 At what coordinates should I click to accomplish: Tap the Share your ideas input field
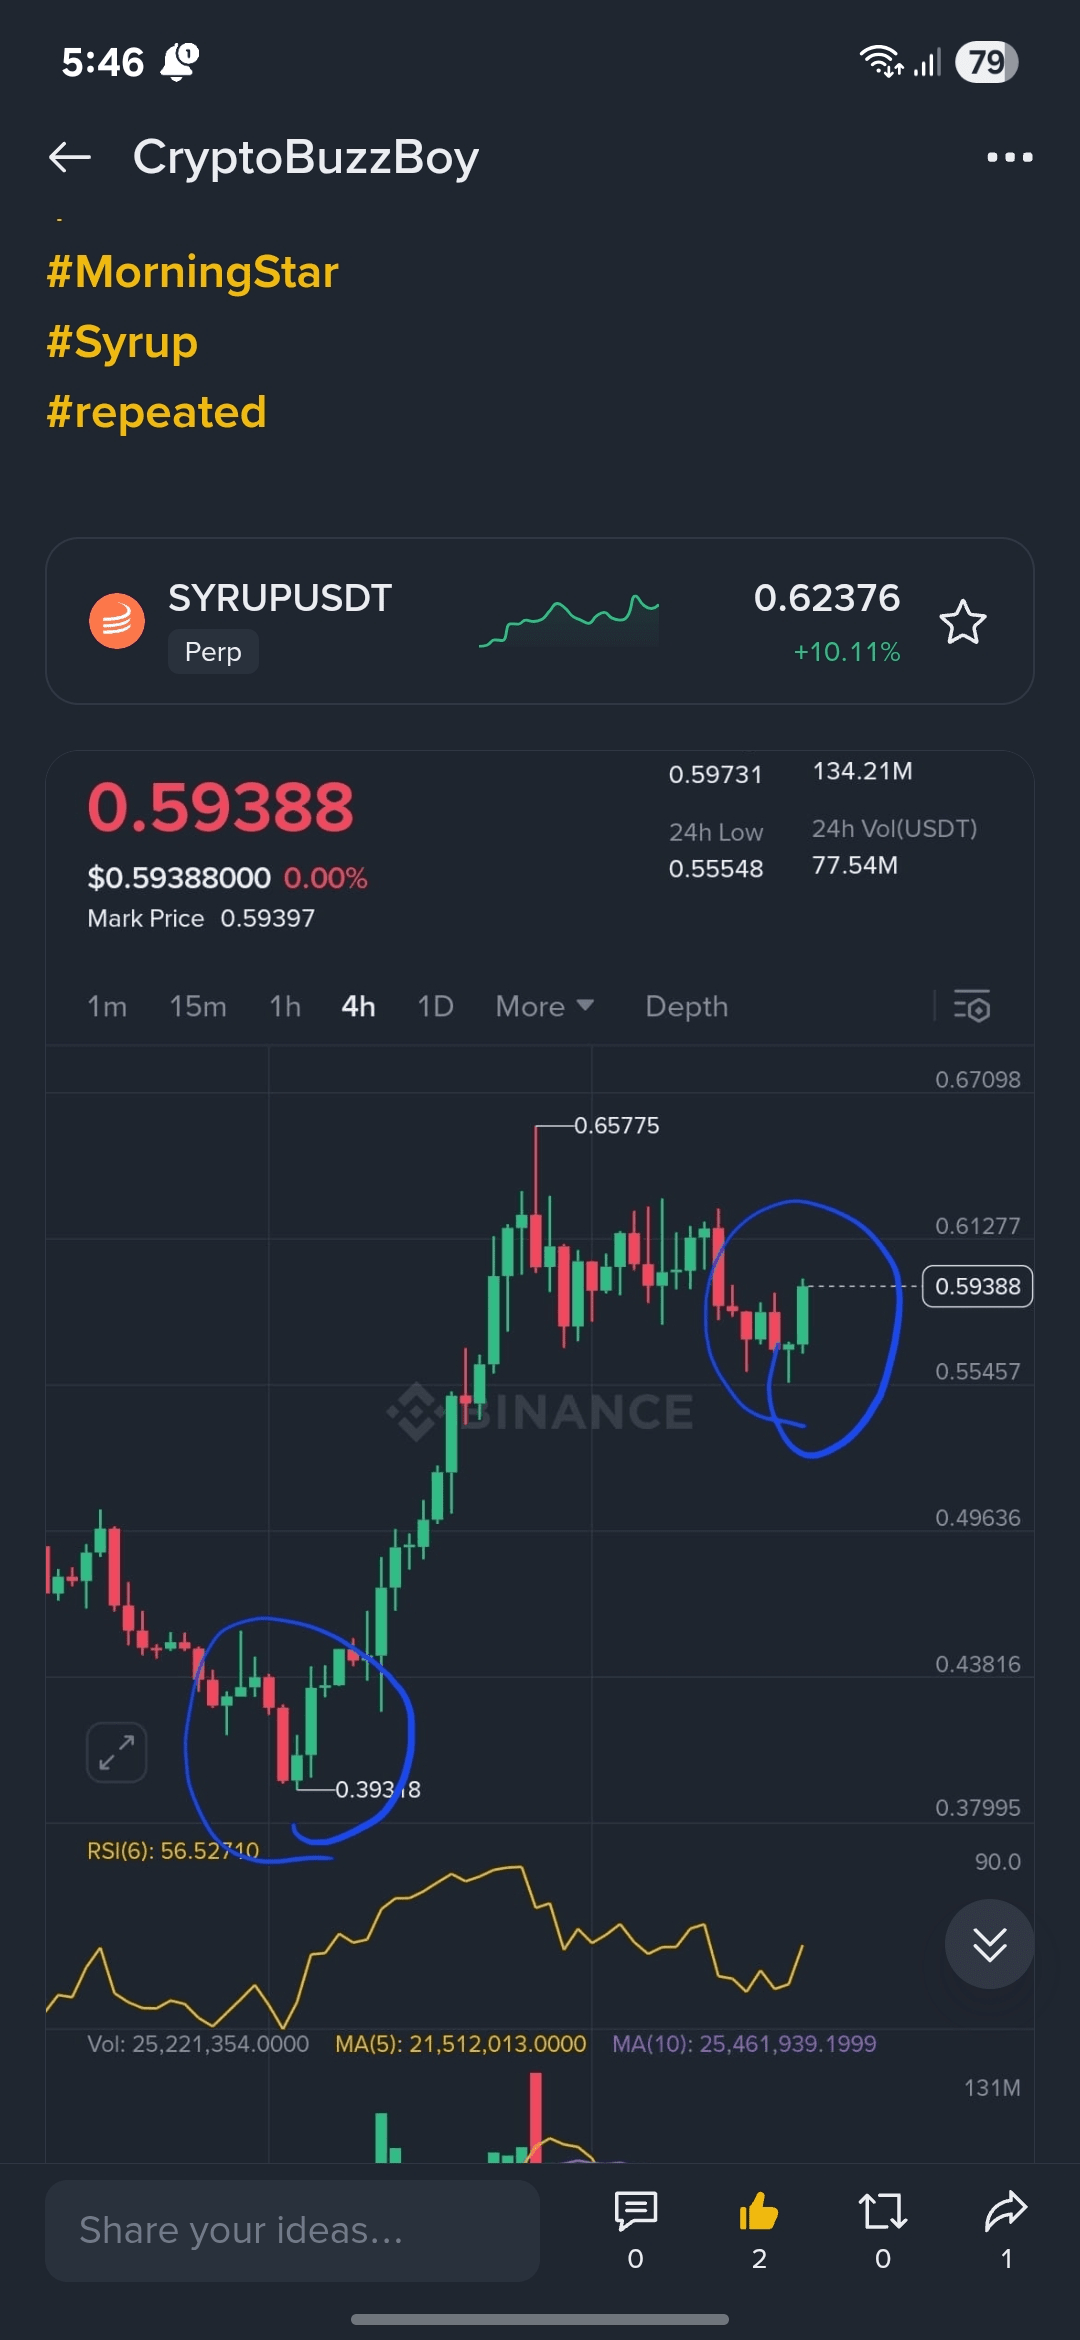click(292, 2231)
